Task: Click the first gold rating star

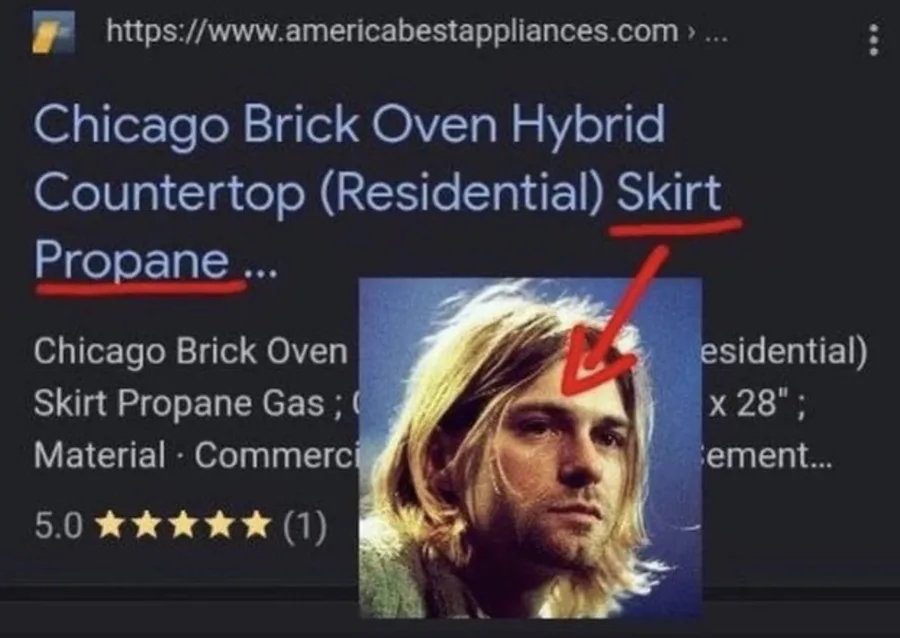Action: [x=110, y=525]
